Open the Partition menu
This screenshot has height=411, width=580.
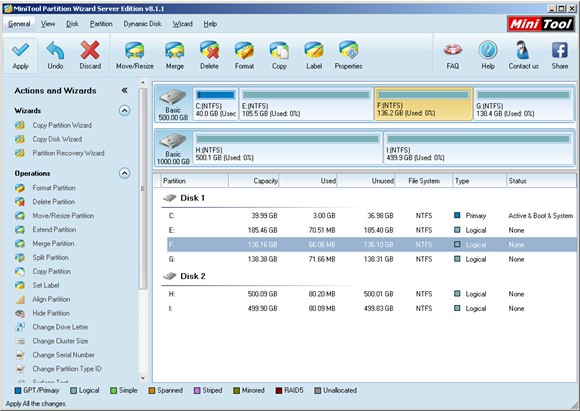101,24
